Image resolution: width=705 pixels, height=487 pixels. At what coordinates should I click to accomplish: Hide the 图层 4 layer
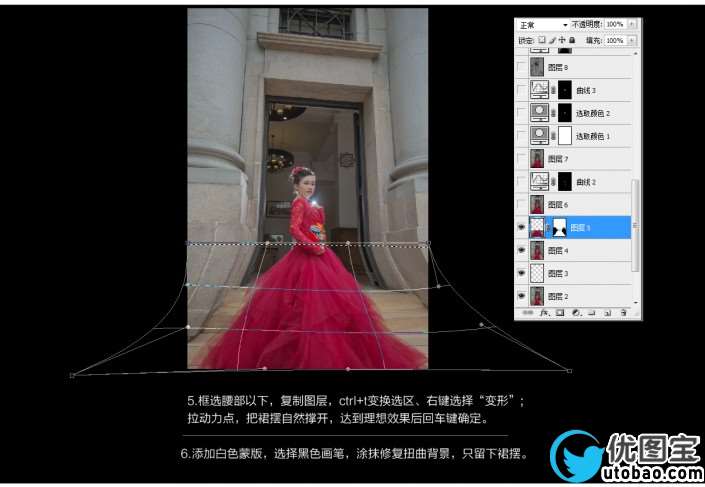[x=522, y=250]
